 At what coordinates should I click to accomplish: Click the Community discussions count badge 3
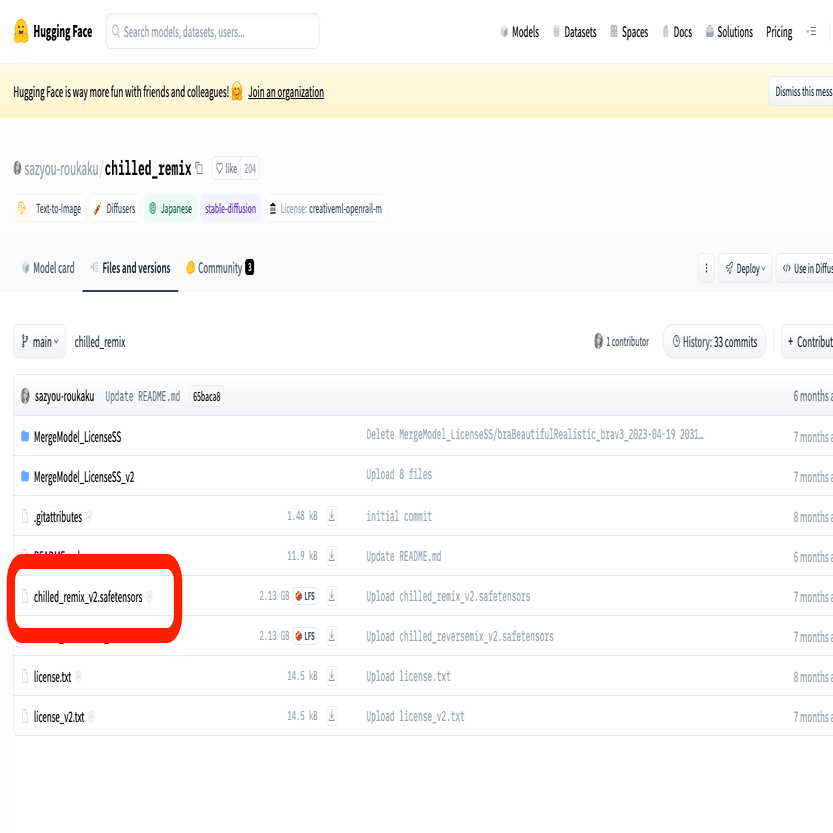250,267
